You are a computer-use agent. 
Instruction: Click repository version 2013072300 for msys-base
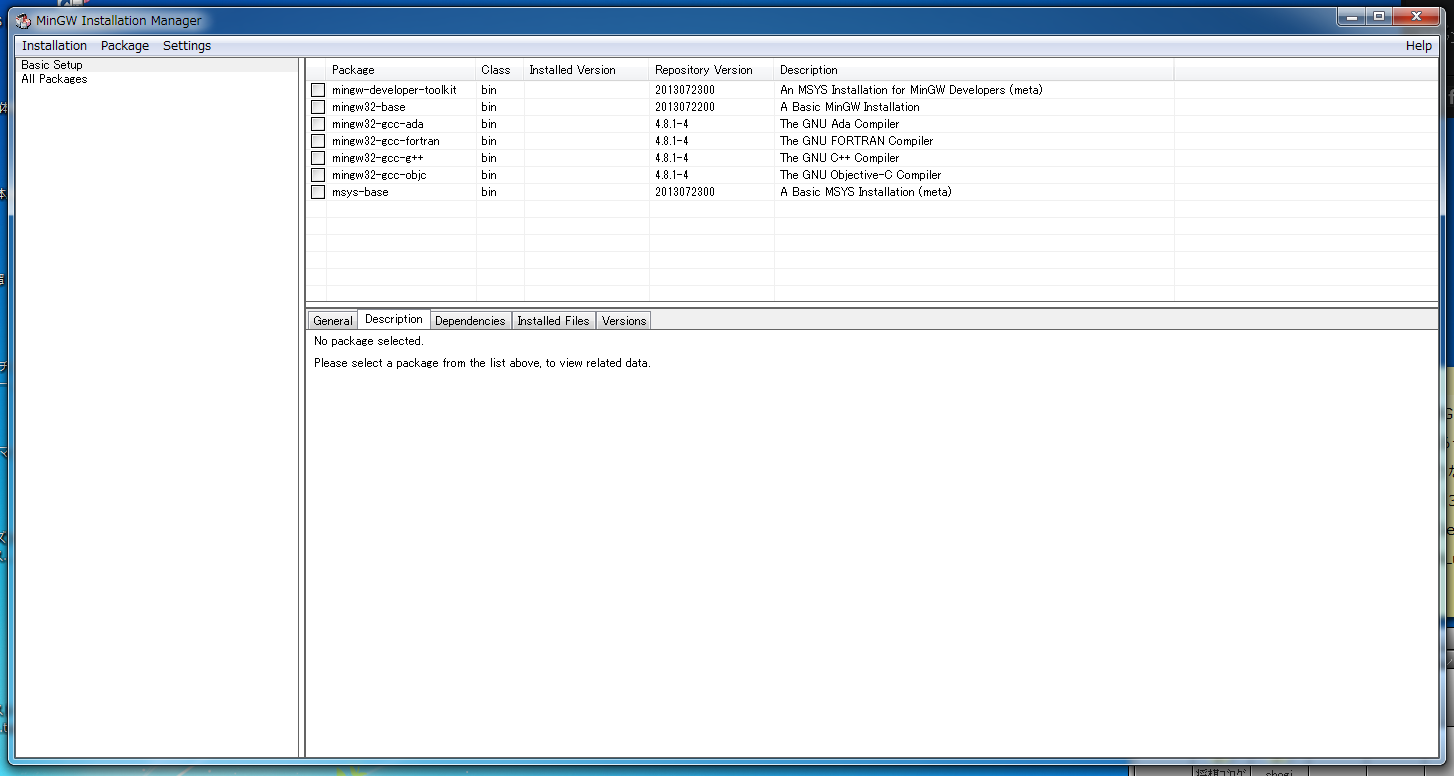click(685, 192)
